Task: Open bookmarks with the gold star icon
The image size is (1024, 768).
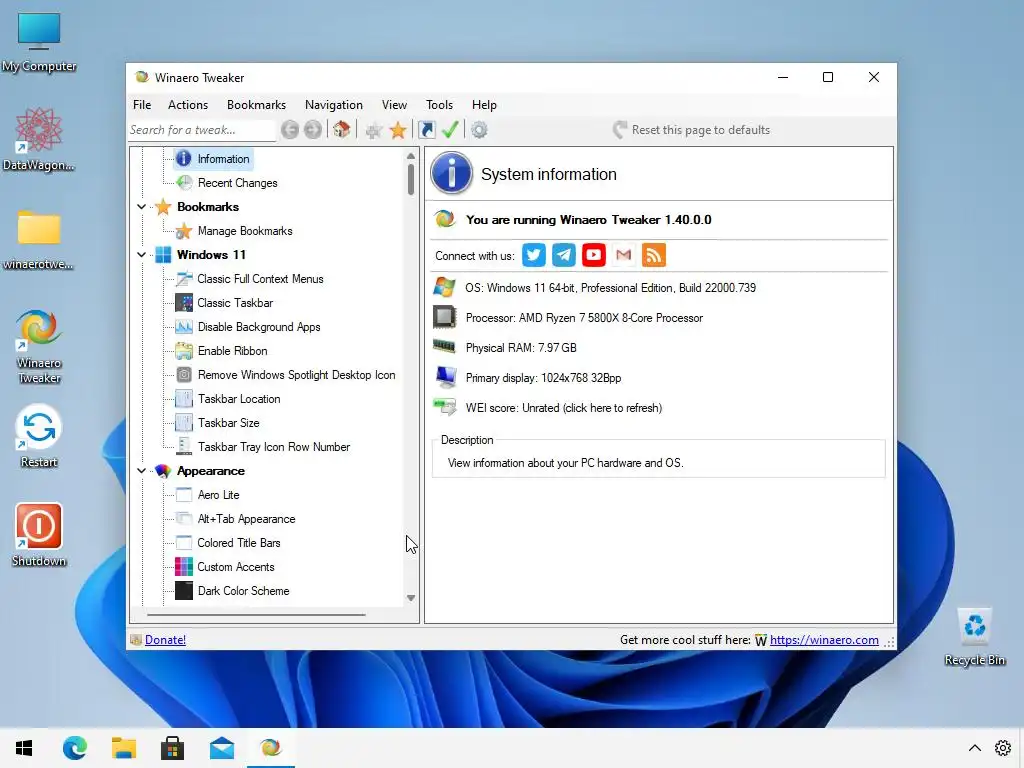Action: pos(398,130)
